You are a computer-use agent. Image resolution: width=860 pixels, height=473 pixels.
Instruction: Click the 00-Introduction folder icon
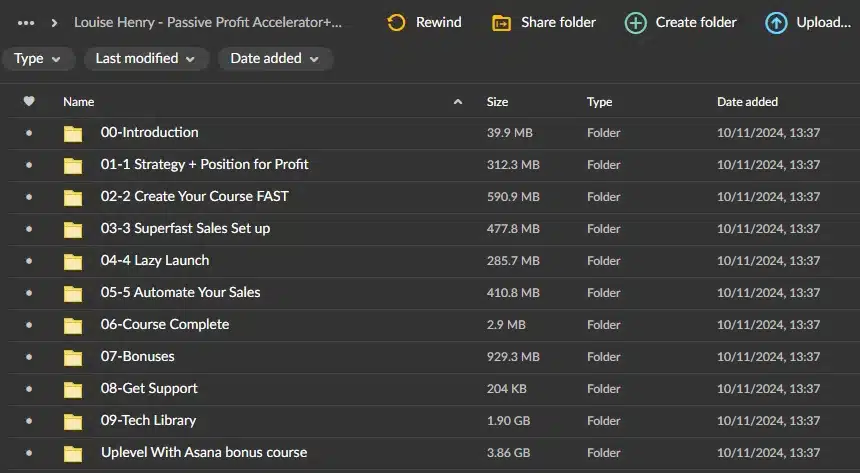click(73, 133)
